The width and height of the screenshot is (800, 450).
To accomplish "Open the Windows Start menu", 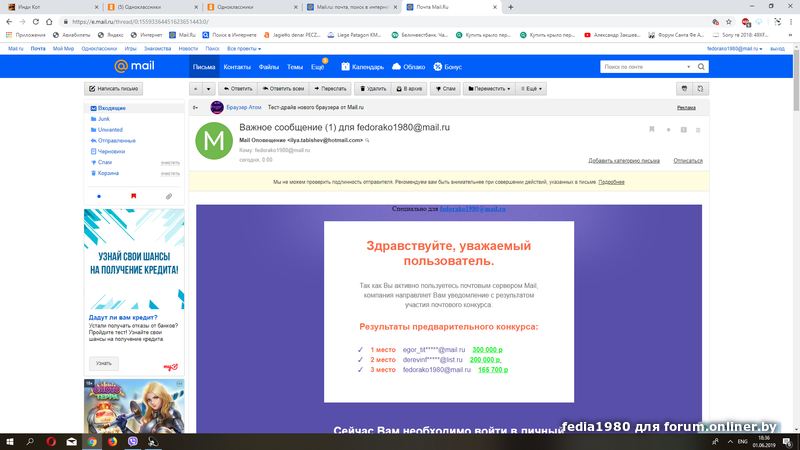I will click(x=10, y=442).
